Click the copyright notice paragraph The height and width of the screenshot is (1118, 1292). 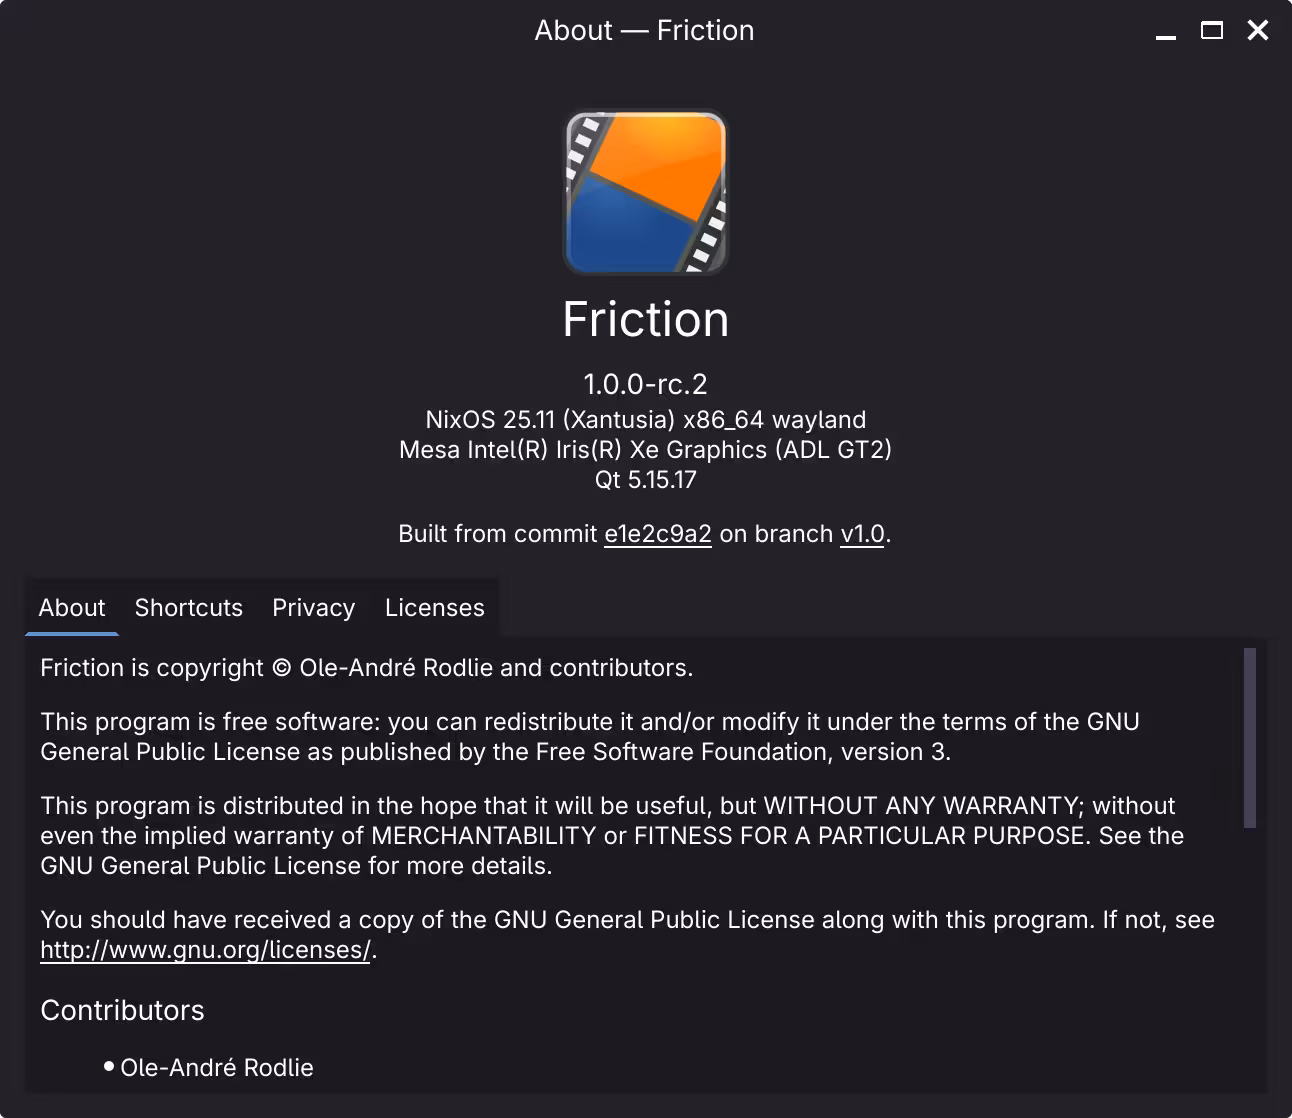coord(366,667)
